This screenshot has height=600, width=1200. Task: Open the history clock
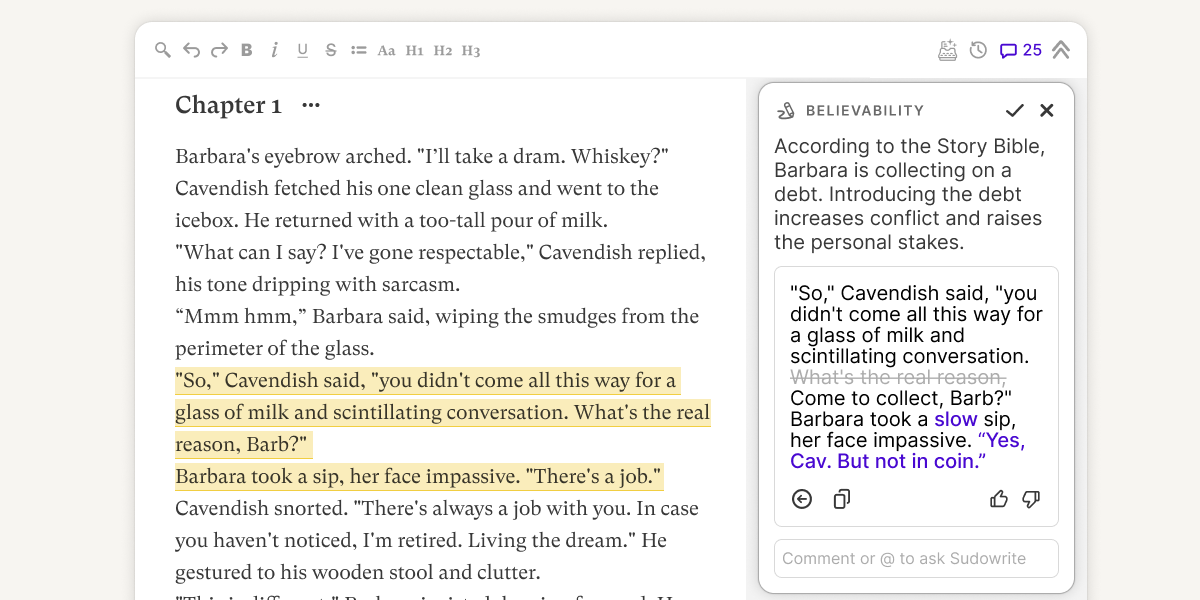978,50
